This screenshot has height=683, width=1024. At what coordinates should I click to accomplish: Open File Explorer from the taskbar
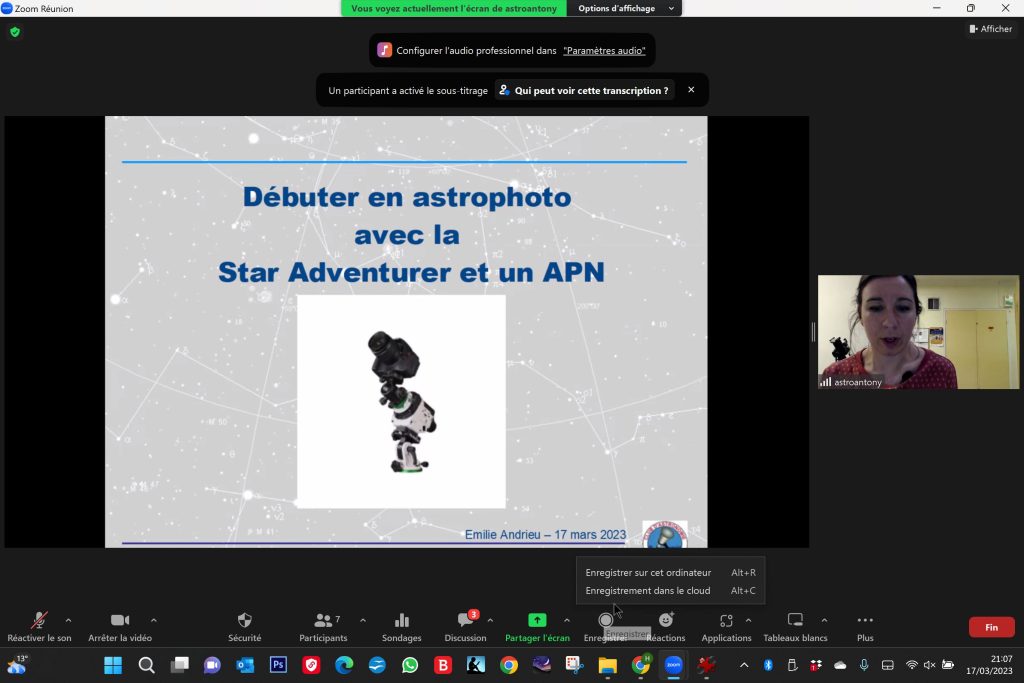tap(607, 665)
